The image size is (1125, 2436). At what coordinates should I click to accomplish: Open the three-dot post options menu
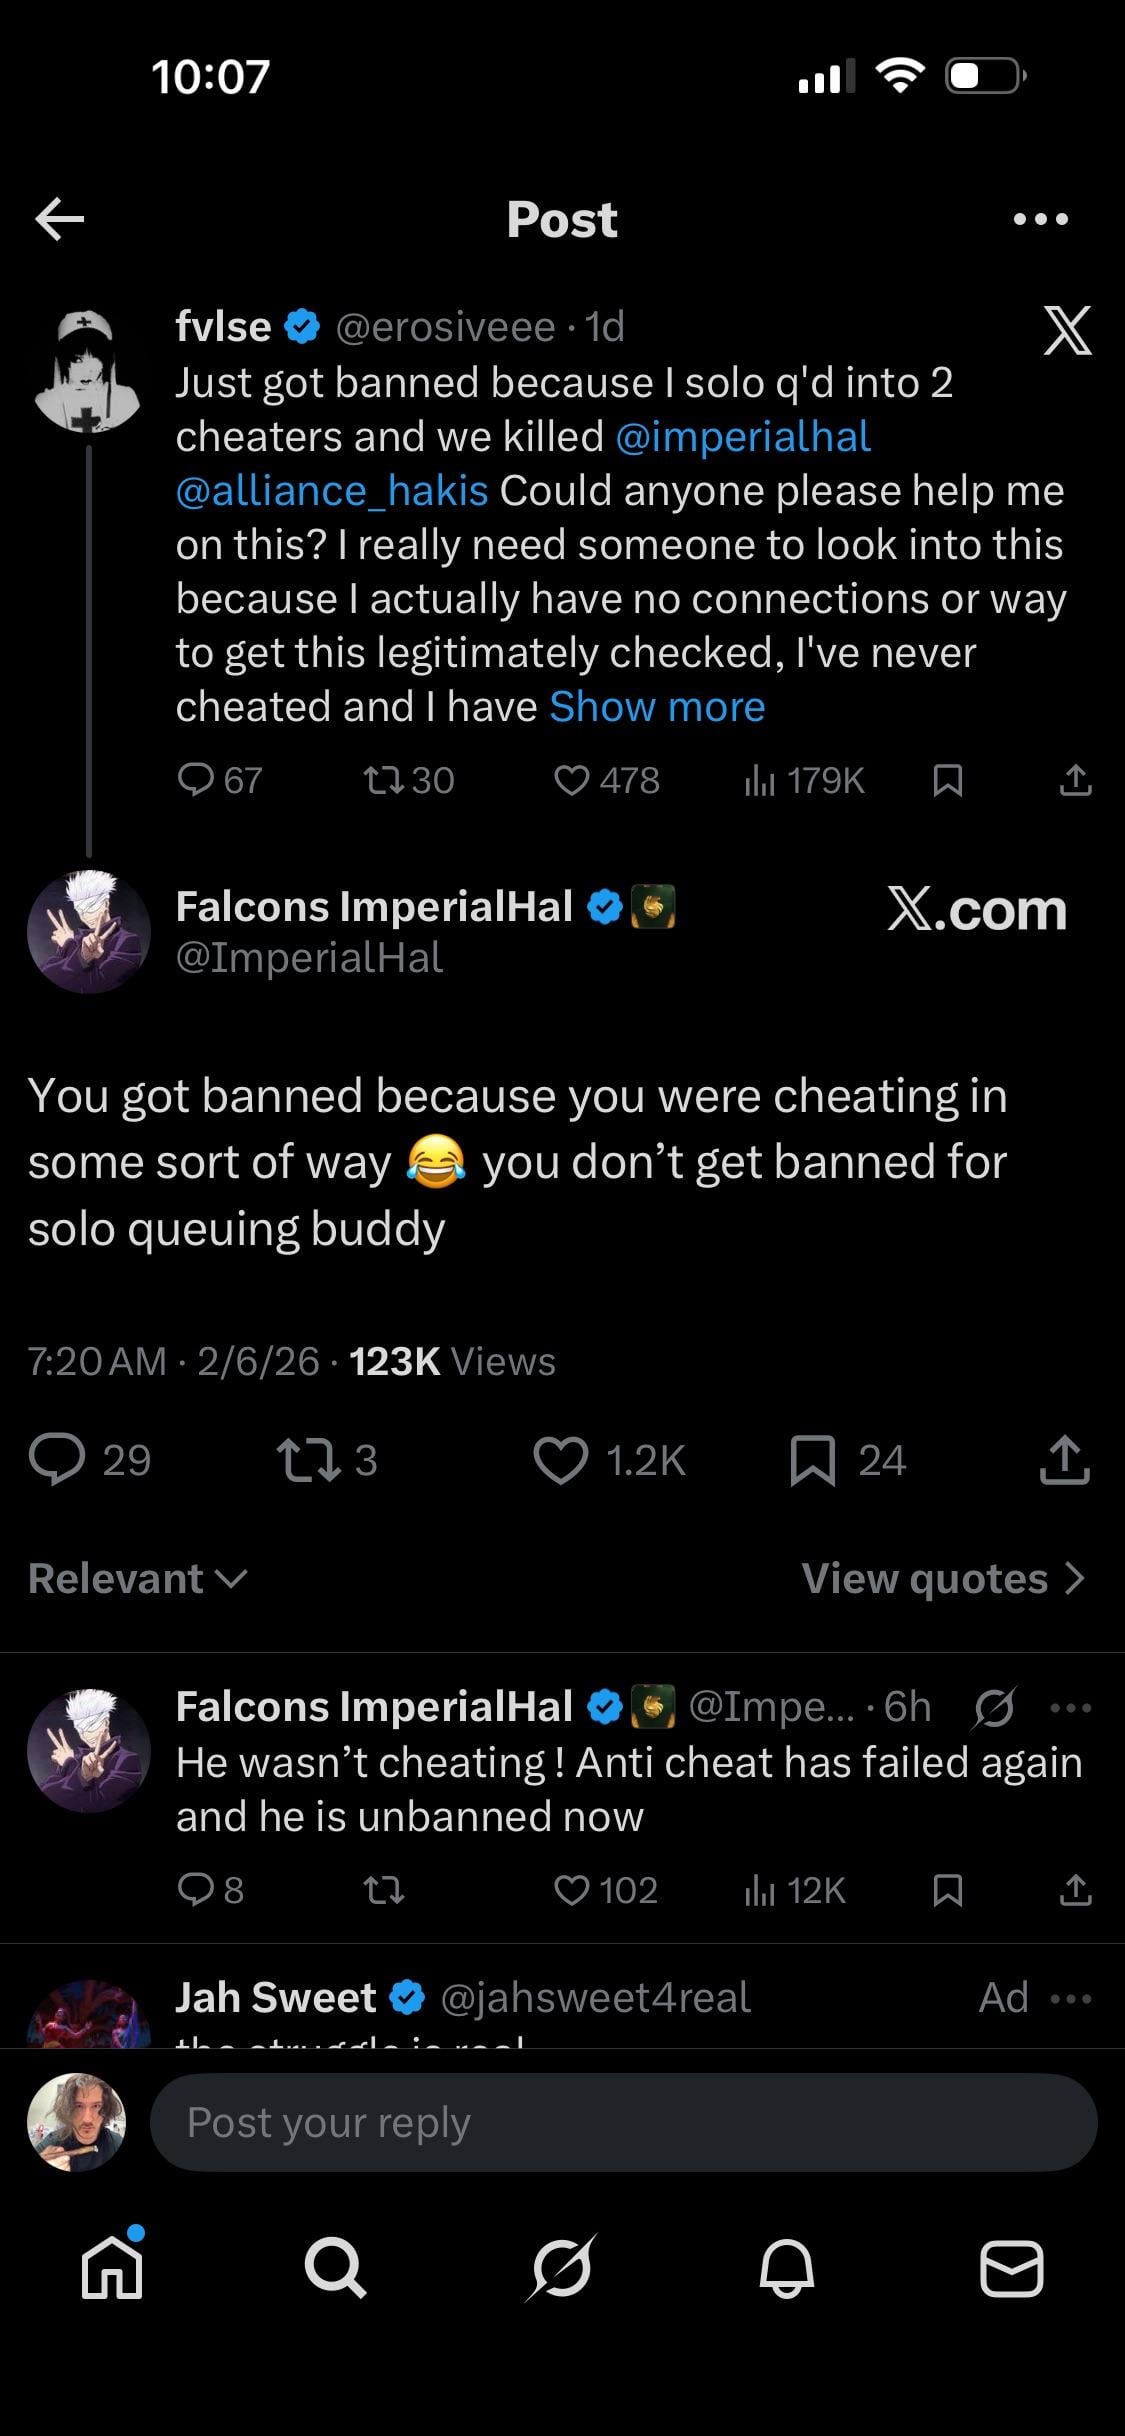[x=1040, y=219]
